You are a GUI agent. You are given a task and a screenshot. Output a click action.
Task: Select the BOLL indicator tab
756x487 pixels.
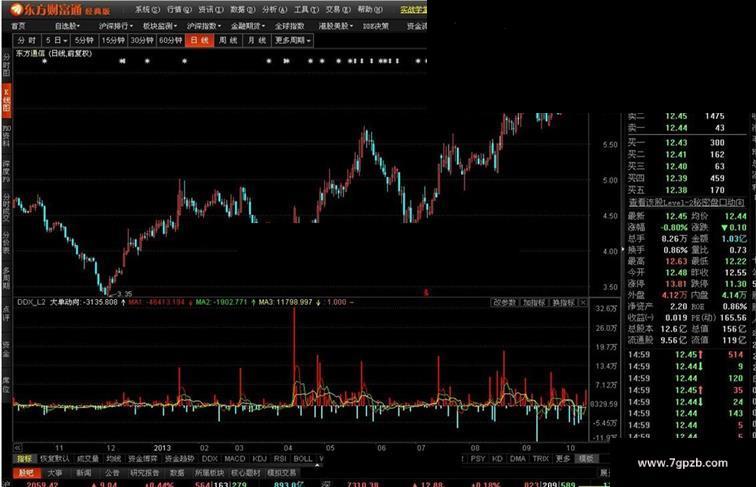(x=303, y=459)
